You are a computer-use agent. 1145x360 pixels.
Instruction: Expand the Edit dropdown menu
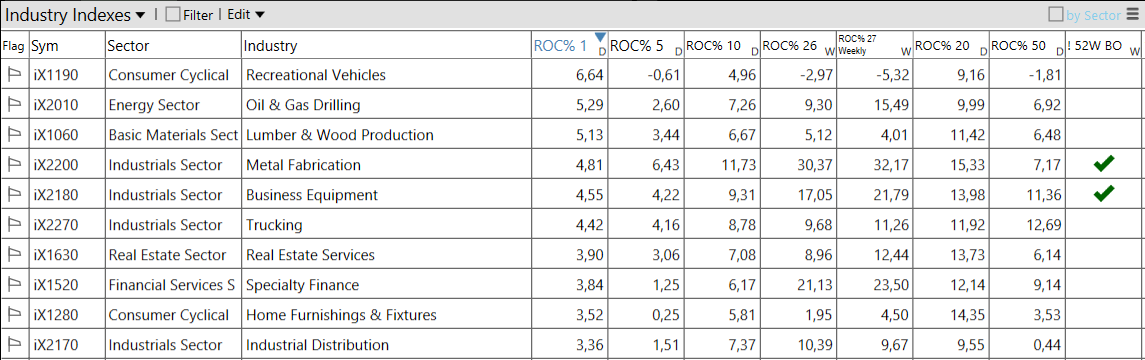[x=246, y=15]
